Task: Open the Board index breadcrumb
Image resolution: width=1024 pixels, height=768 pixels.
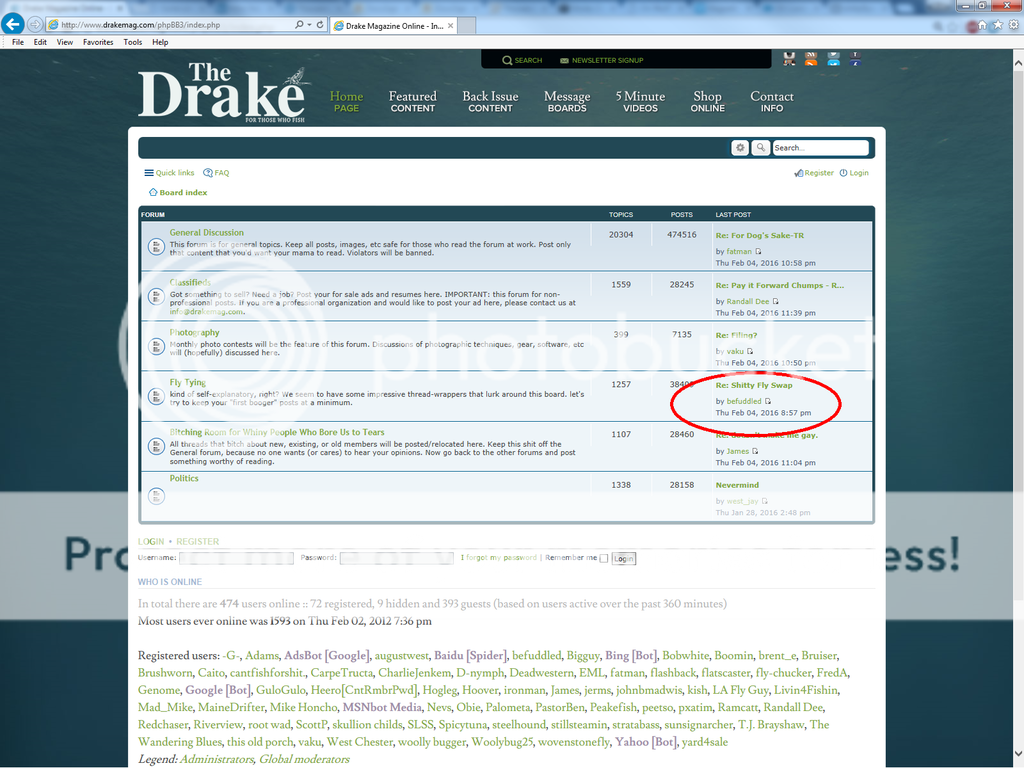Action: [178, 193]
